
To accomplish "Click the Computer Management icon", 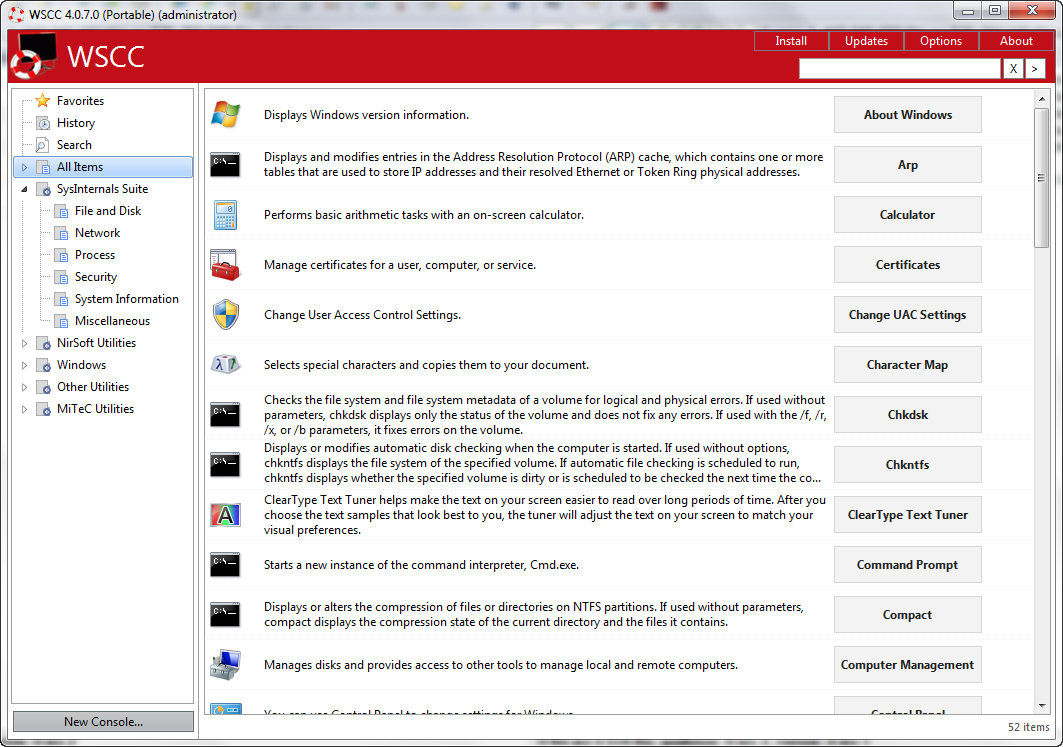I will (x=225, y=665).
